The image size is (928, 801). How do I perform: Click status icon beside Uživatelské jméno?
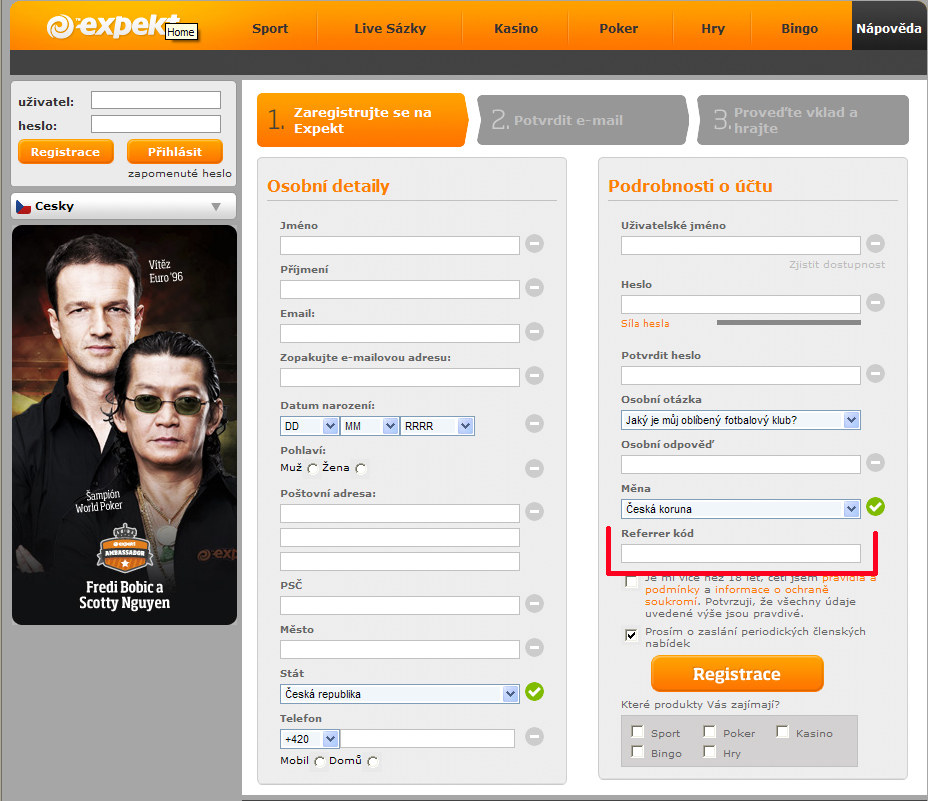coord(875,243)
